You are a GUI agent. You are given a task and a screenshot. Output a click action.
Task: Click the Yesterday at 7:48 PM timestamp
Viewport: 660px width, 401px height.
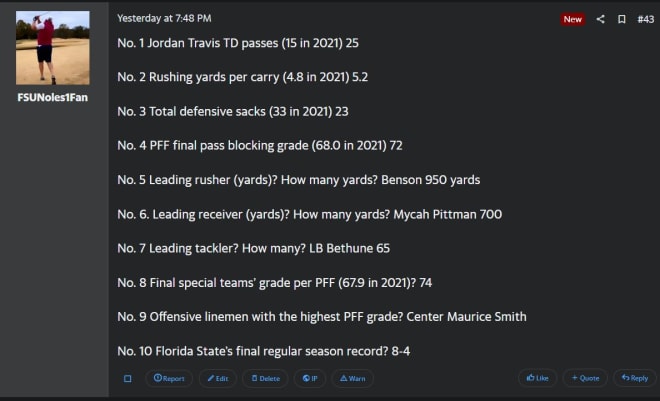164,18
